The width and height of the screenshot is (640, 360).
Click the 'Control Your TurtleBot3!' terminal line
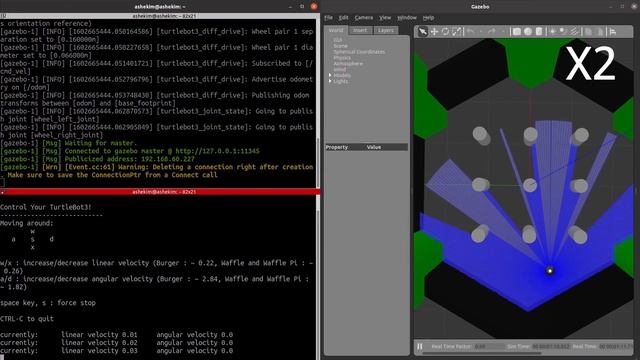[46, 207]
